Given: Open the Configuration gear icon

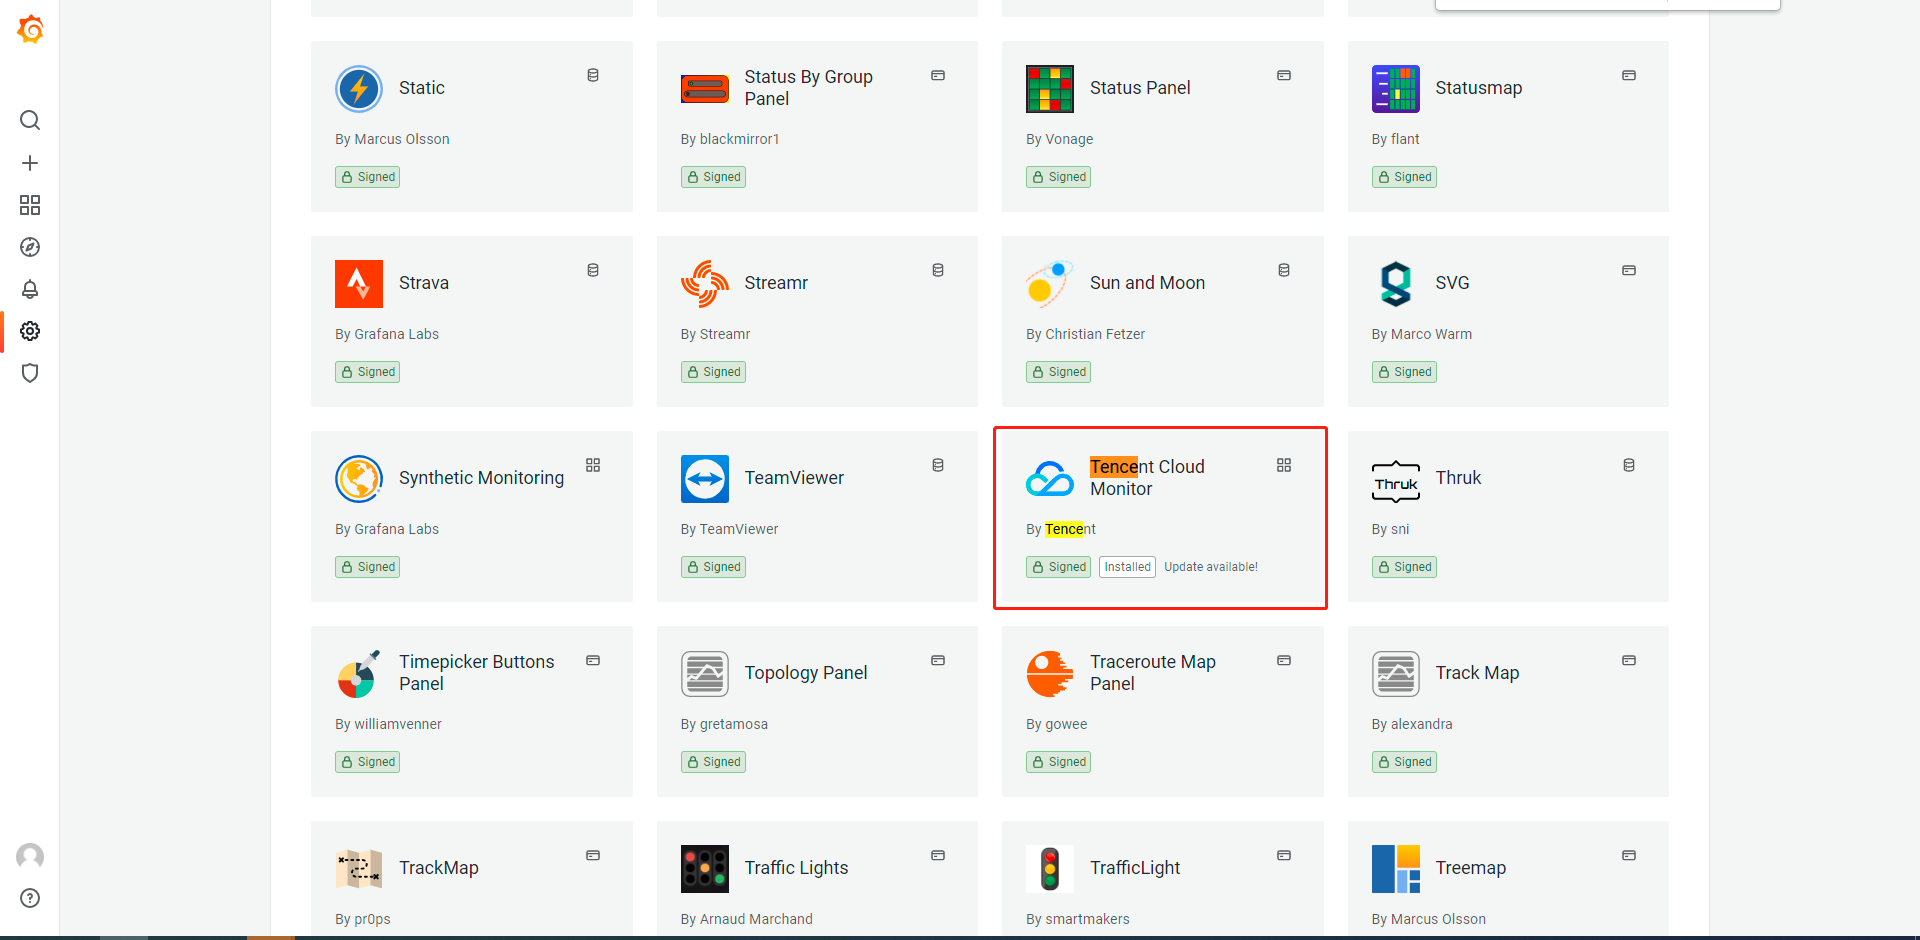Looking at the screenshot, I should coord(30,331).
